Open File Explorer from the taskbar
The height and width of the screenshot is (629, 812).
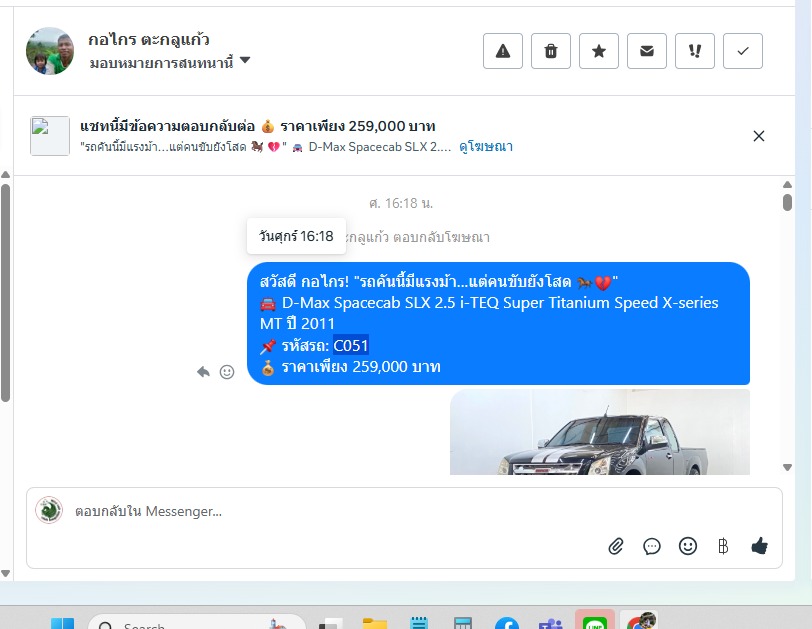[x=375, y=623]
